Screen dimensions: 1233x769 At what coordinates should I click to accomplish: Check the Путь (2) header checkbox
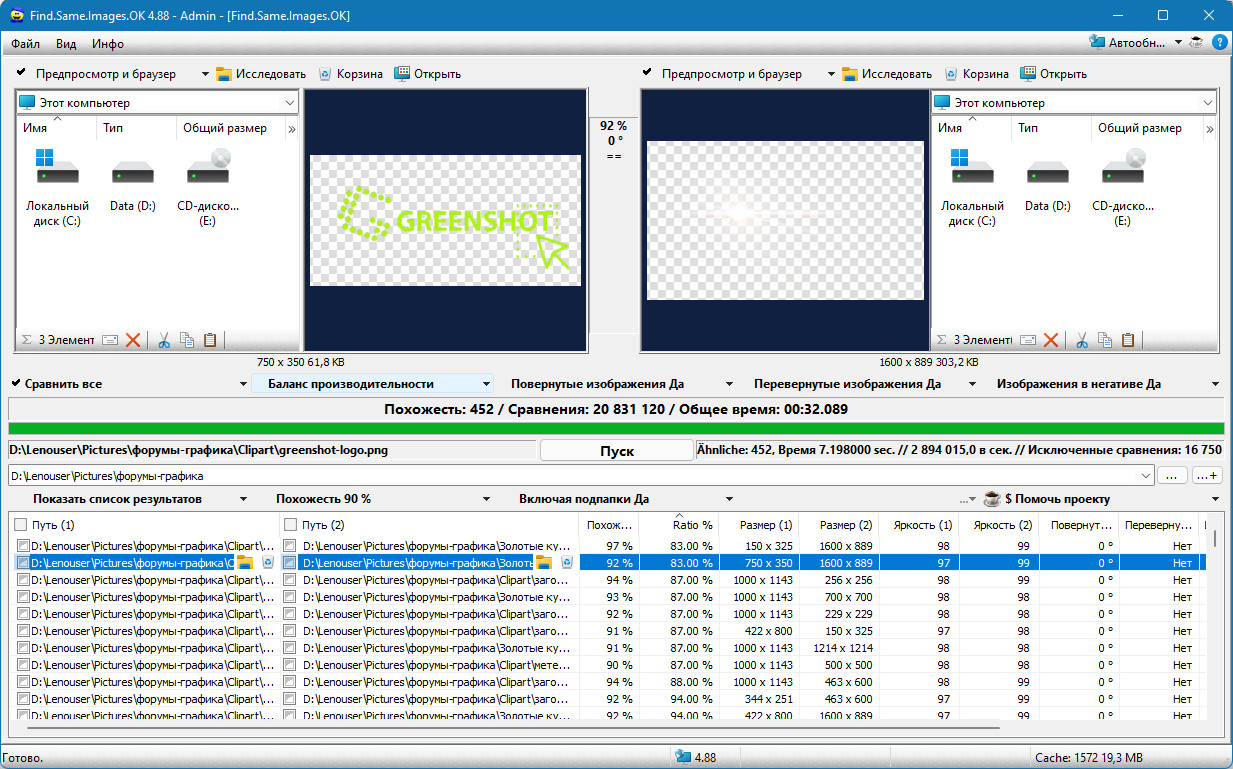point(290,524)
